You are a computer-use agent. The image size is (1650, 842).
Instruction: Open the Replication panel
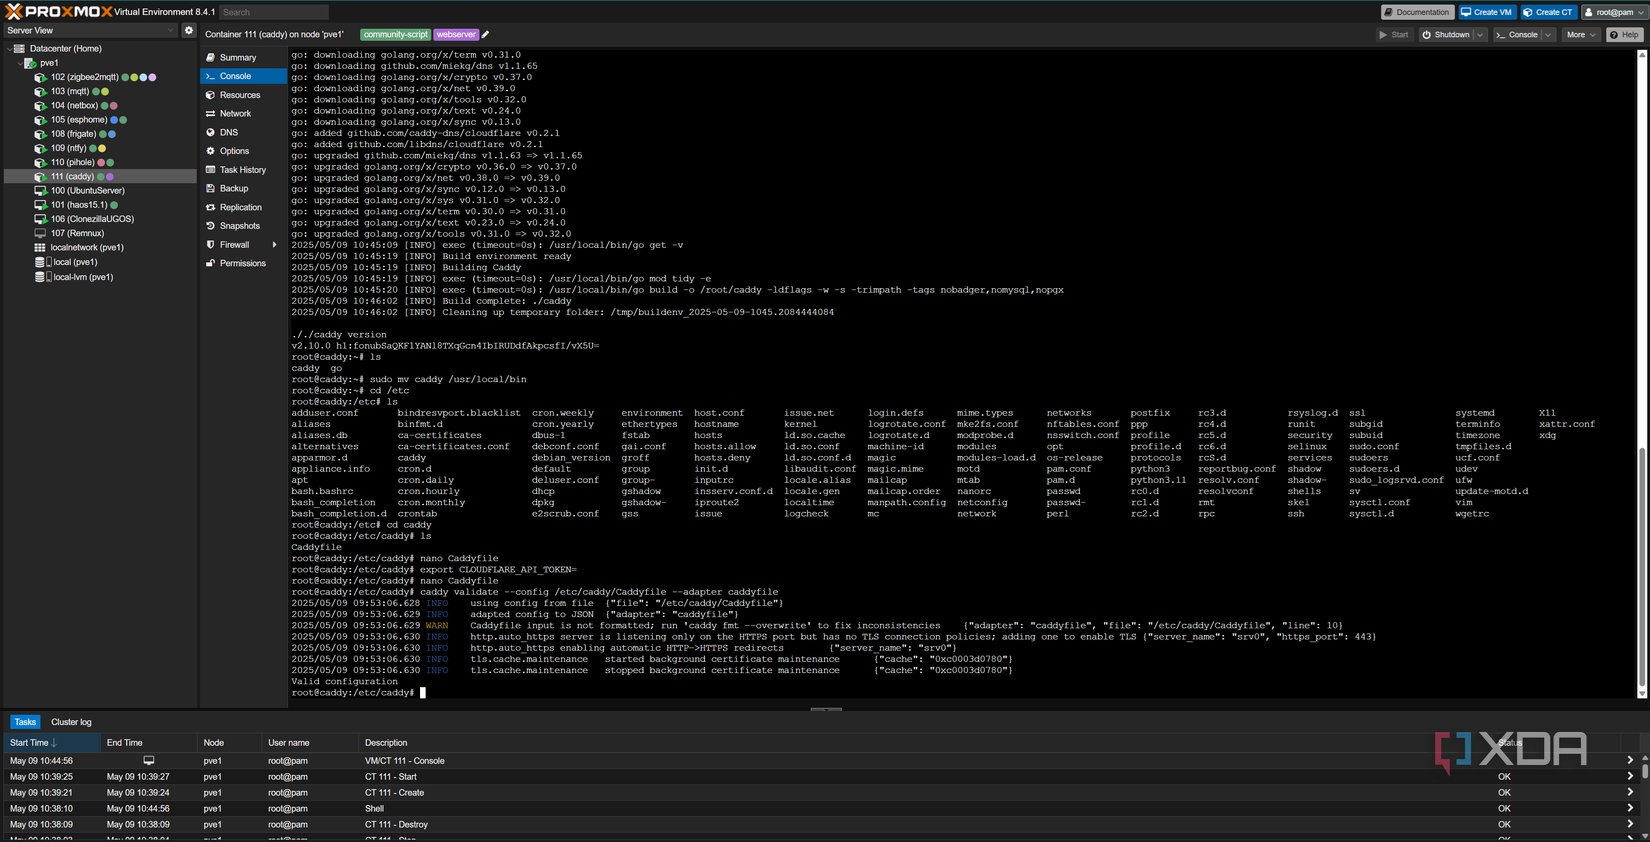(x=243, y=208)
